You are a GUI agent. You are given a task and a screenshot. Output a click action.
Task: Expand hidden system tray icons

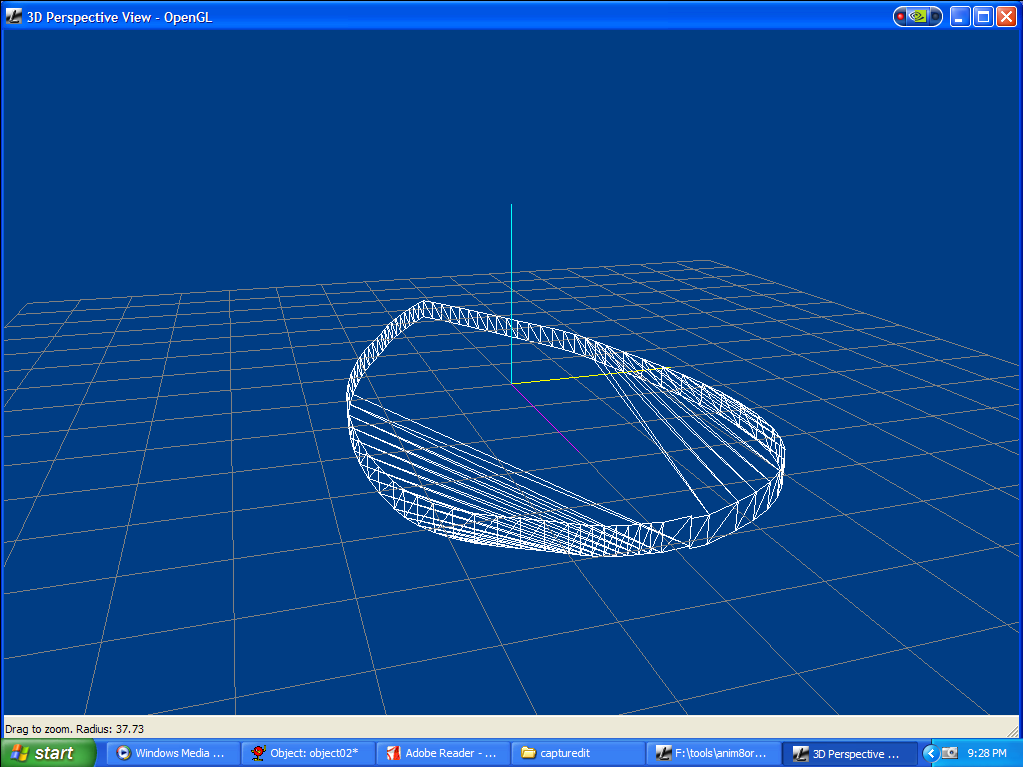pyautogui.click(x=930, y=753)
